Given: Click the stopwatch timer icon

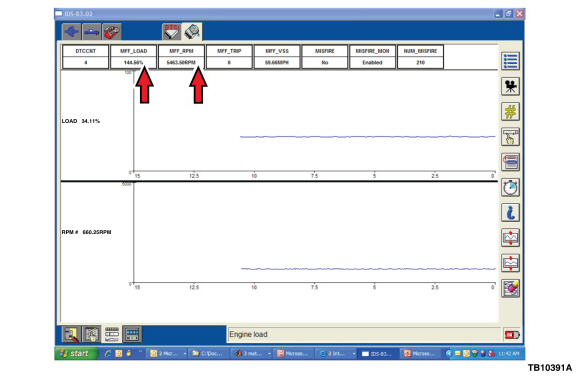Looking at the screenshot, I should tap(510, 187).
